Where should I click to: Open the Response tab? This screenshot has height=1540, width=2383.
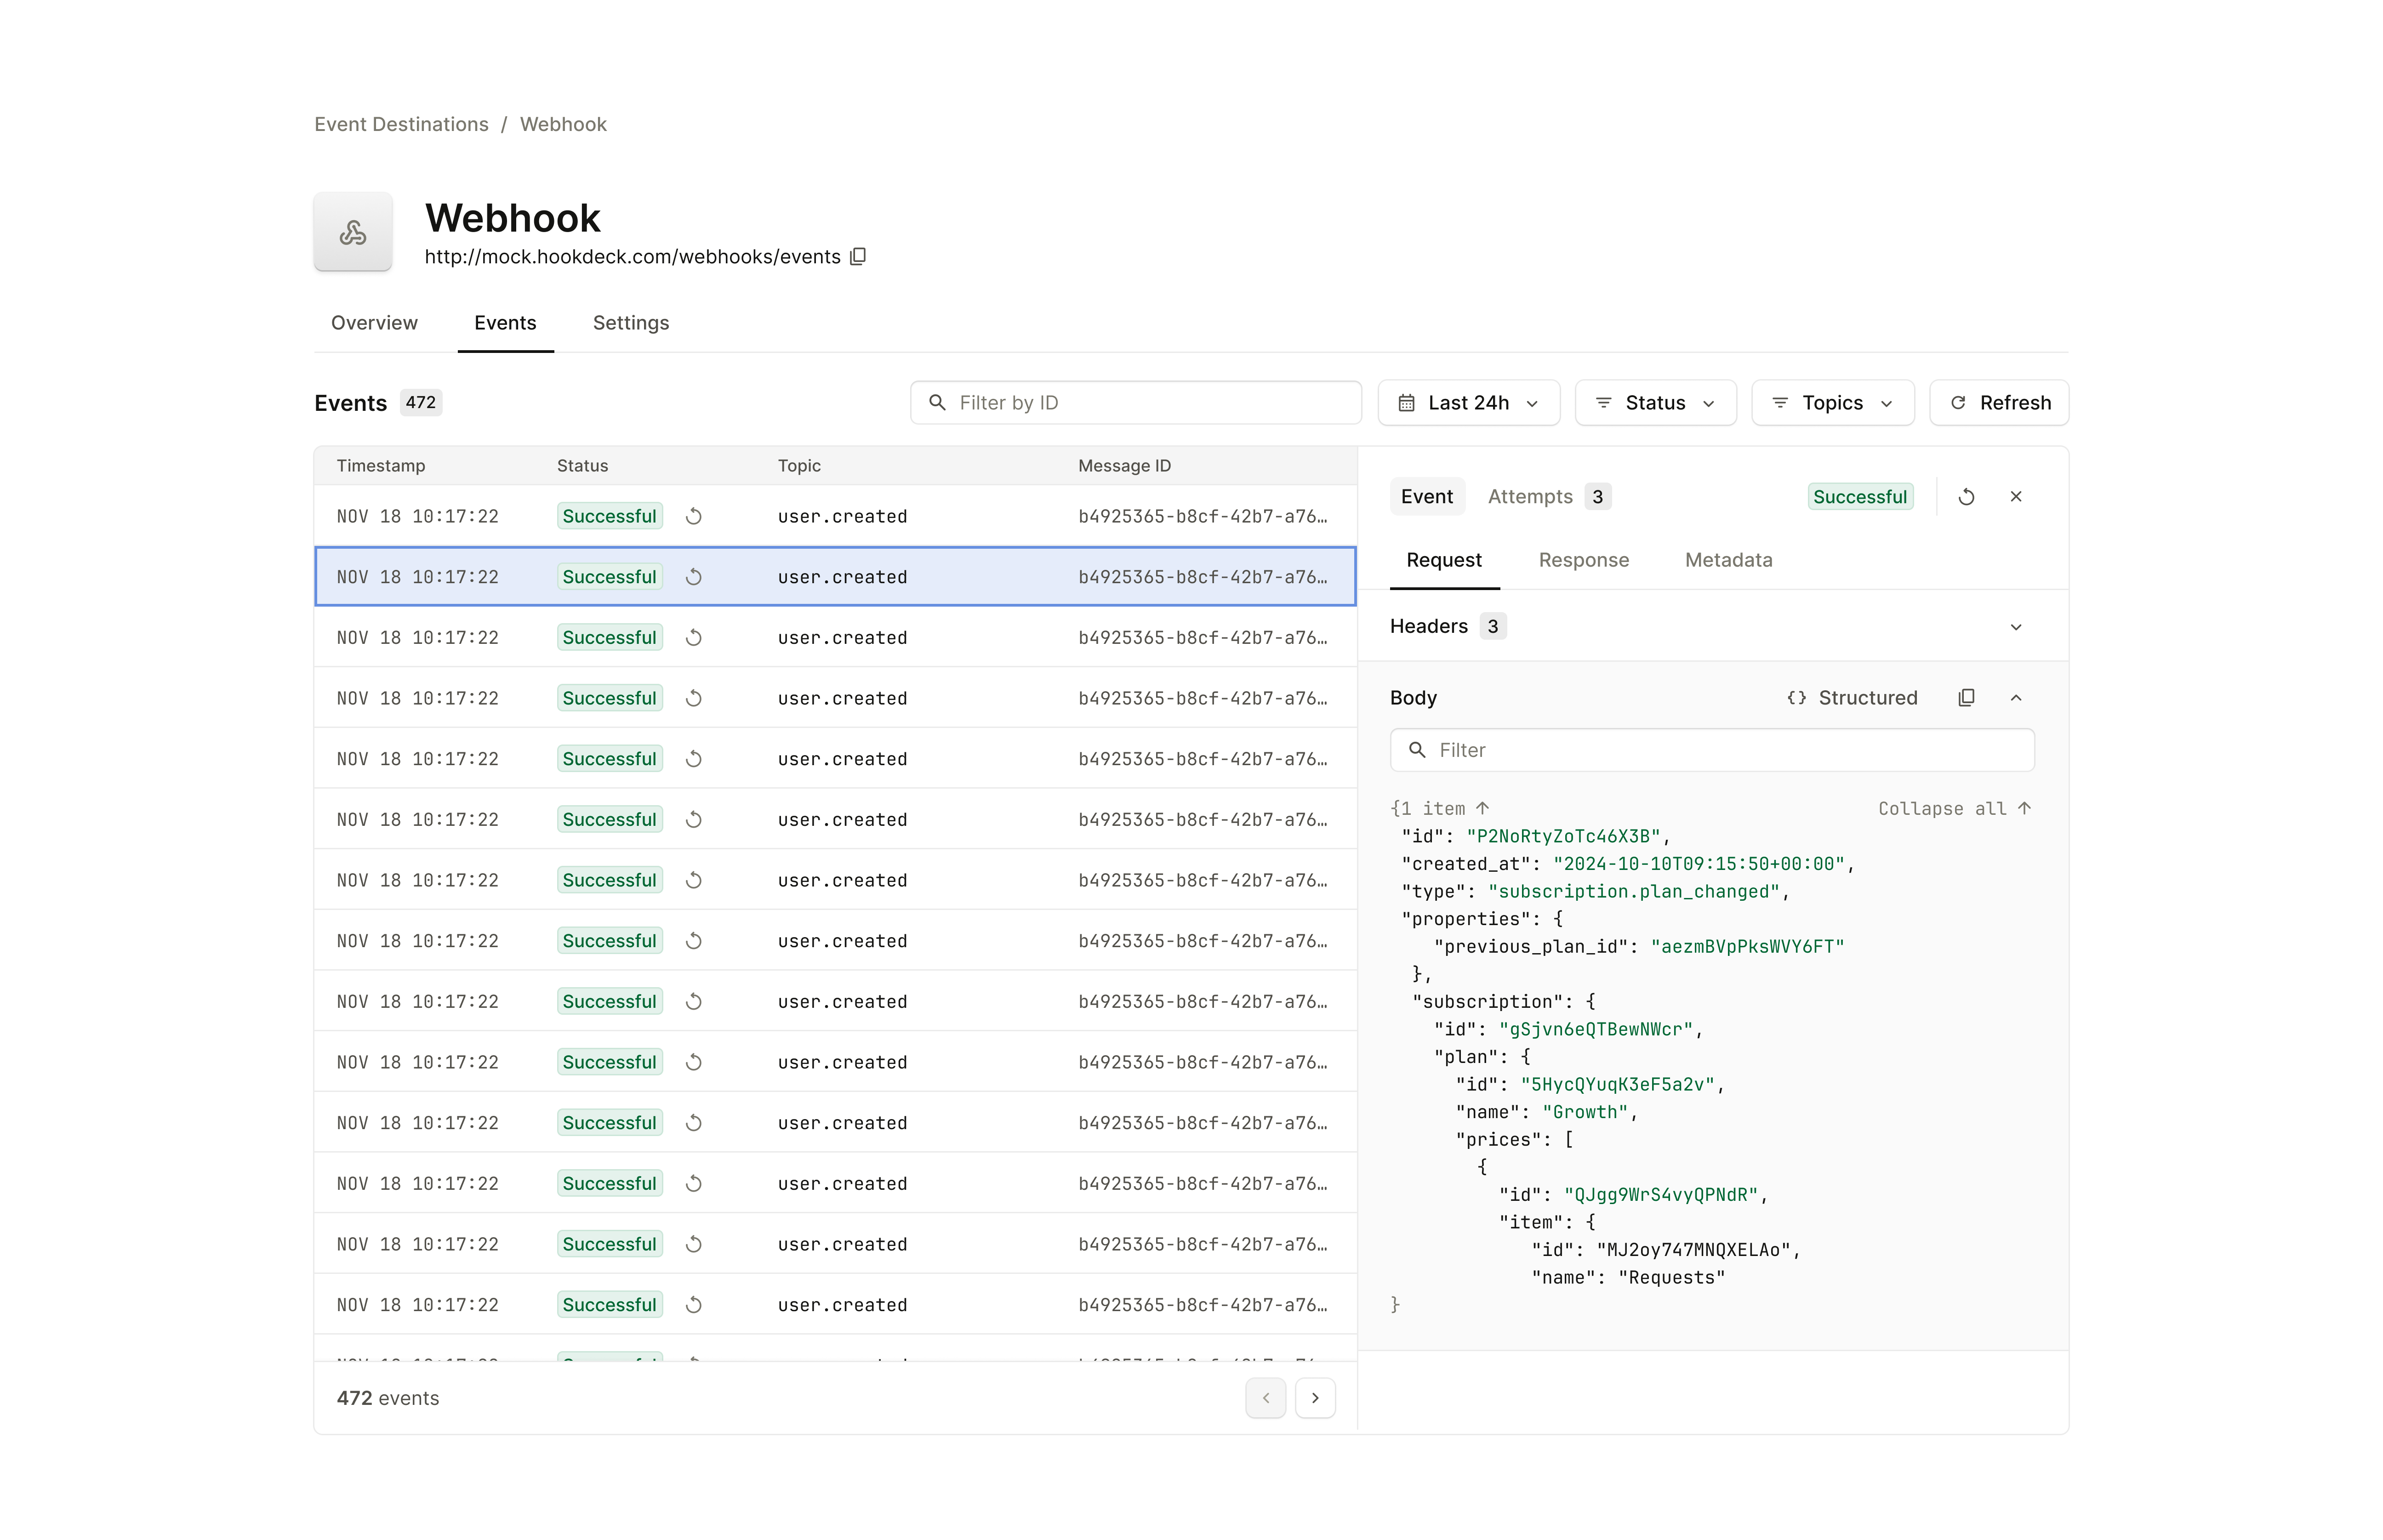[1583, 560]
